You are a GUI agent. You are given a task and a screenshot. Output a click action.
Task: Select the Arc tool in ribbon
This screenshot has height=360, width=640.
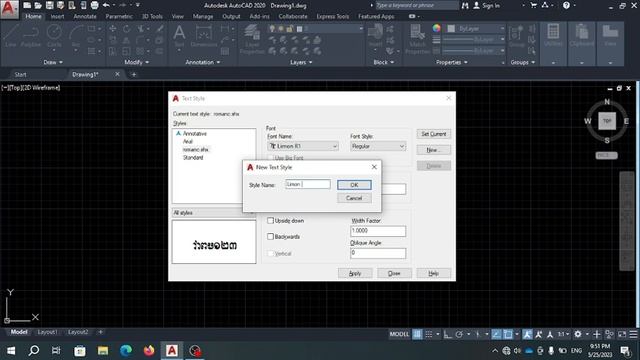pos(76,36)
